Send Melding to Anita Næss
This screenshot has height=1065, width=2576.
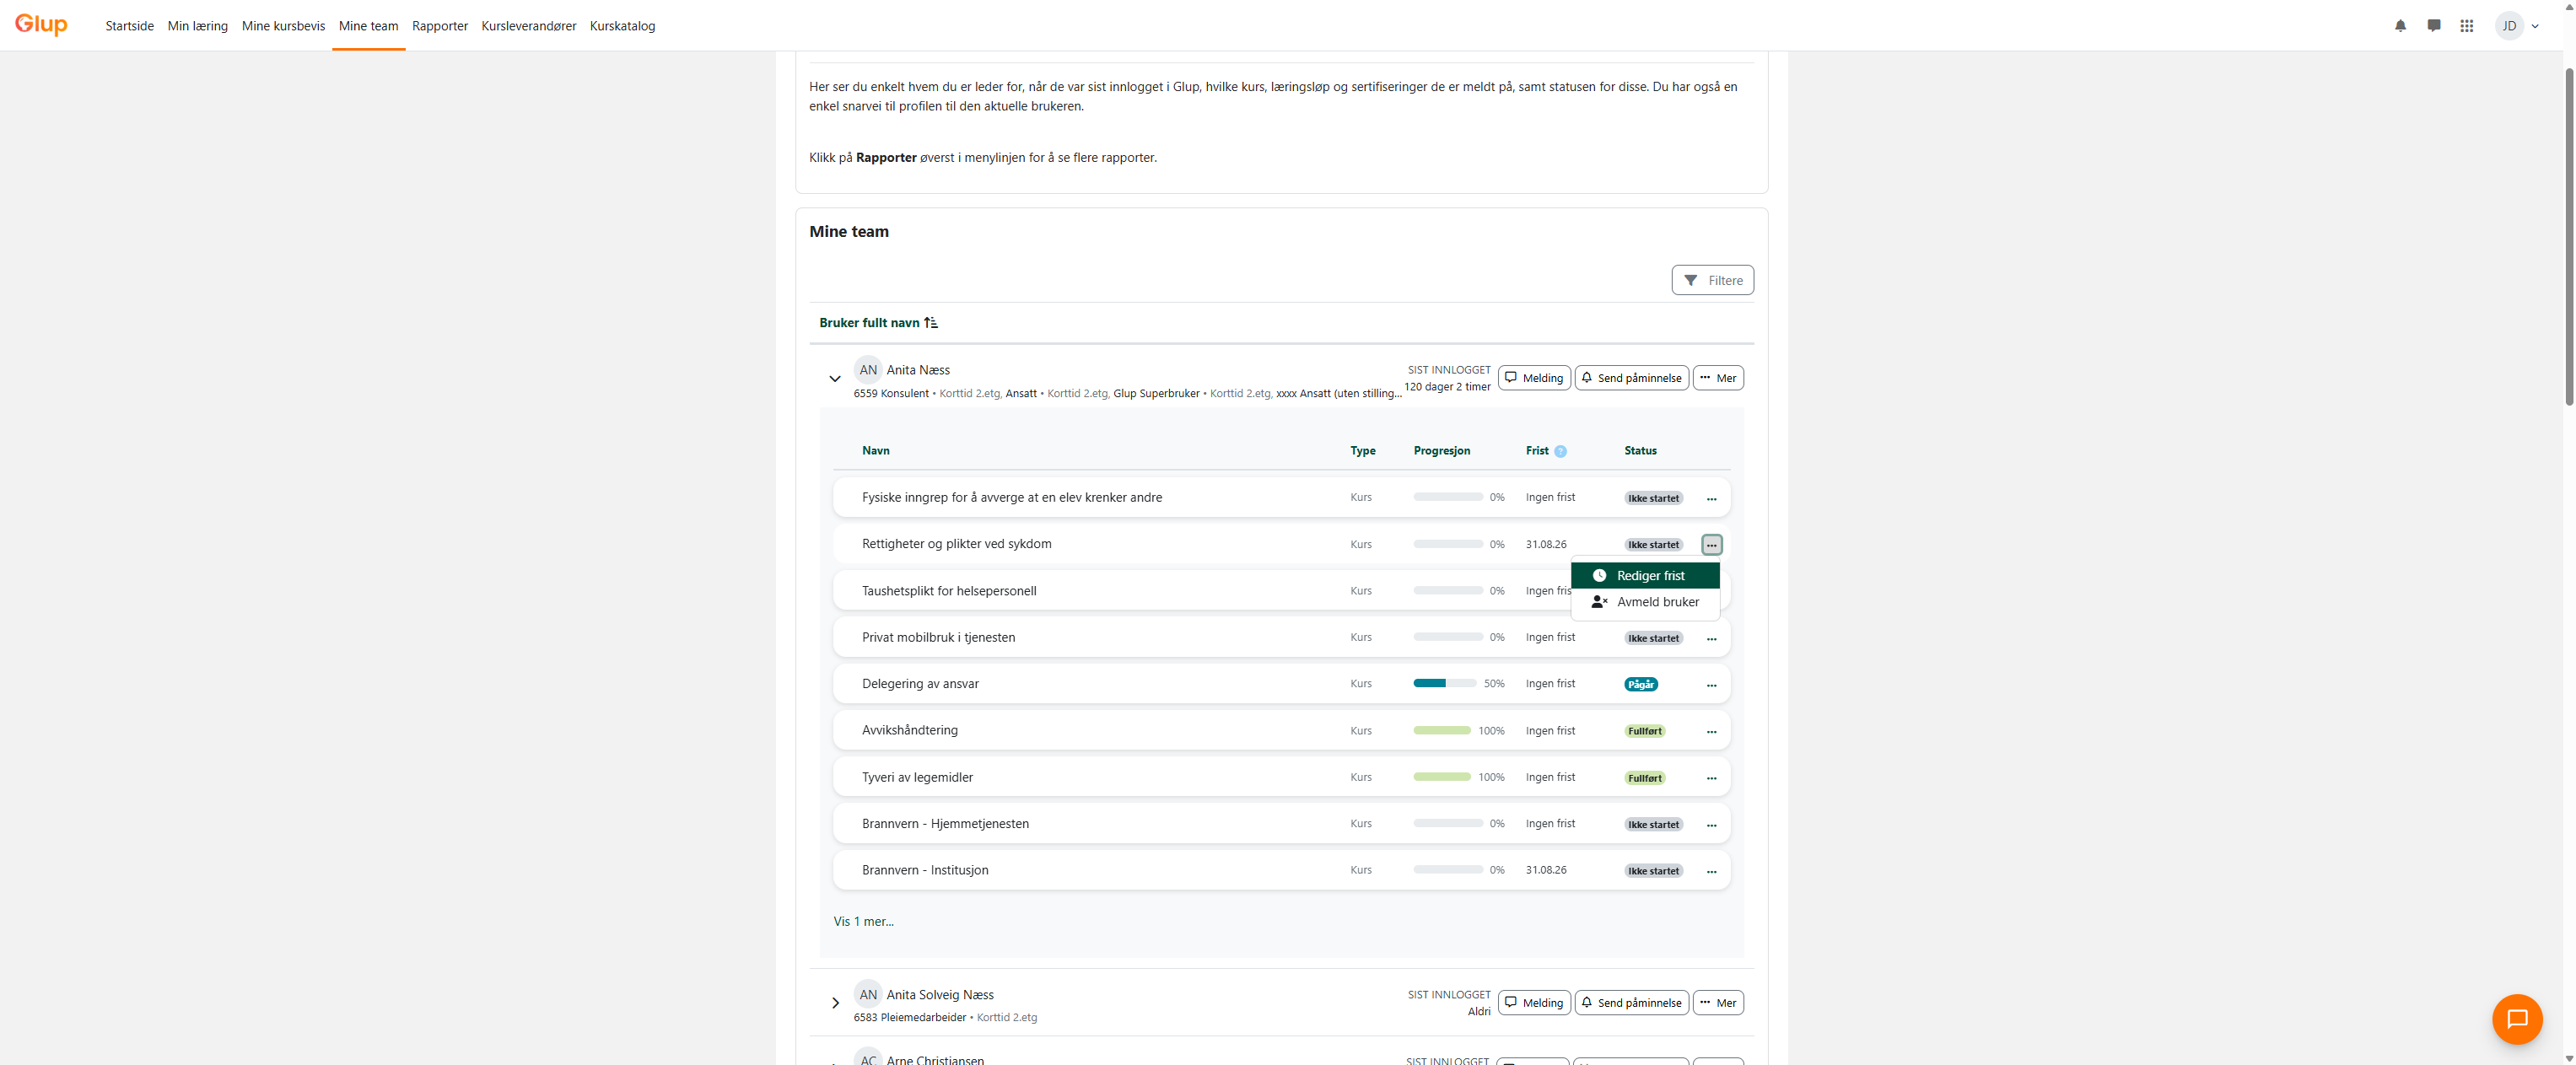(x=1534, y=378)
